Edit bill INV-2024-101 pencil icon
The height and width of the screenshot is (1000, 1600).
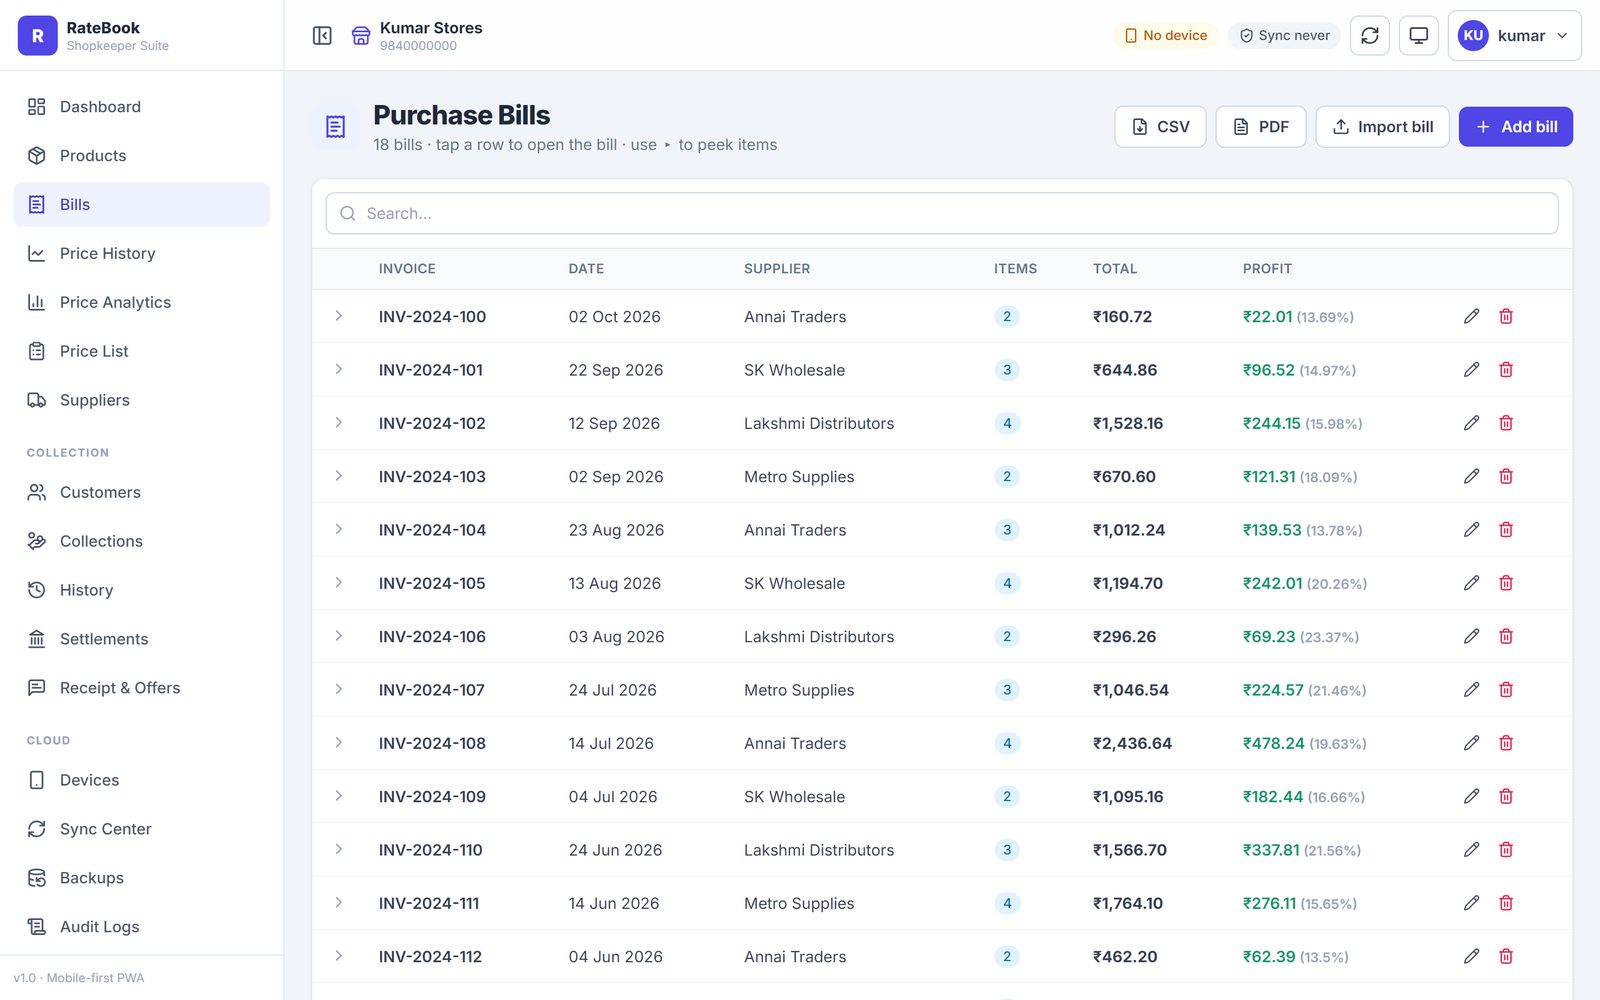pyautogui.click(x=1471, y=370)
